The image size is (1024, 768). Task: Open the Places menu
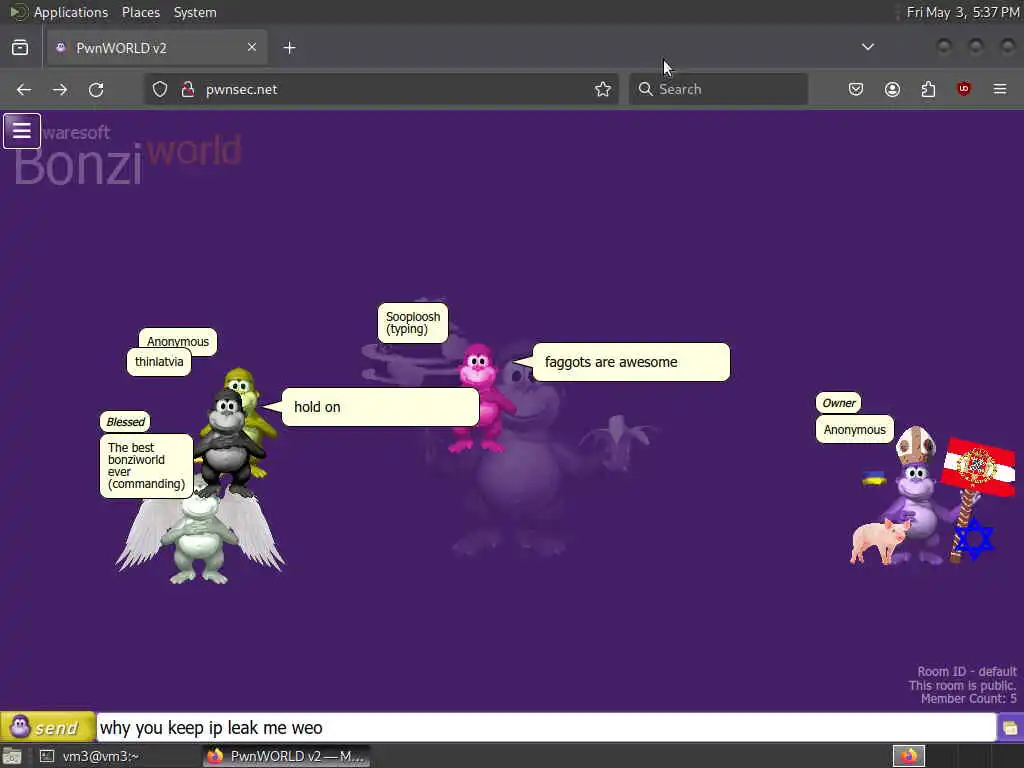141,12
